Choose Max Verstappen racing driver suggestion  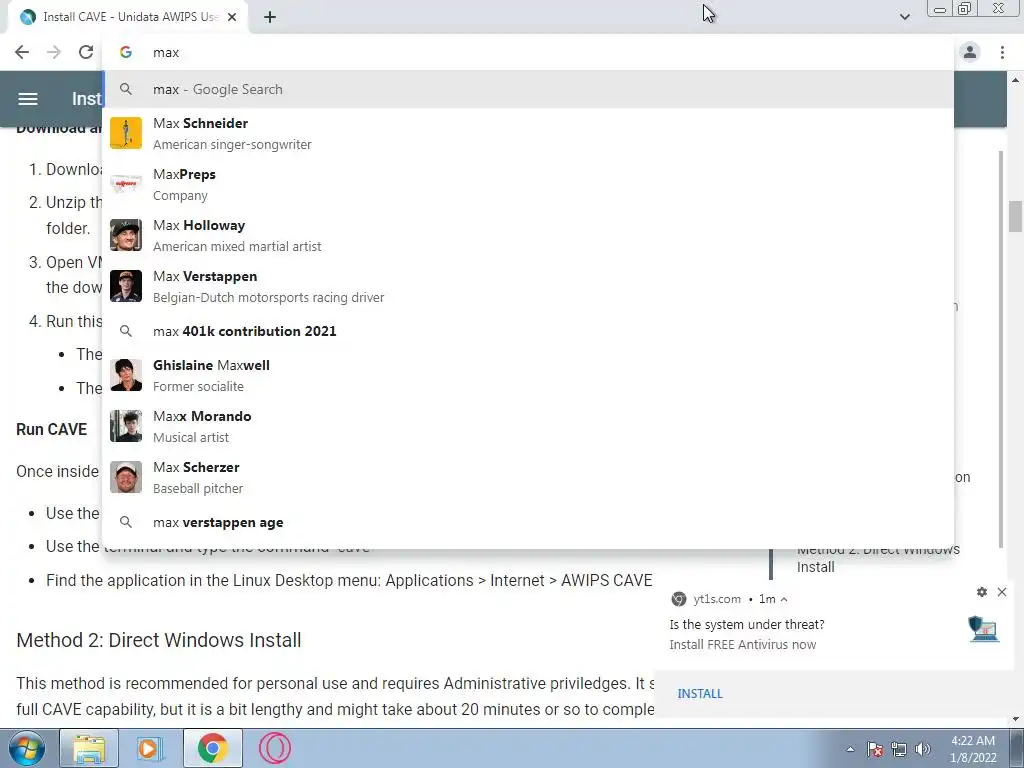point(528,286)
